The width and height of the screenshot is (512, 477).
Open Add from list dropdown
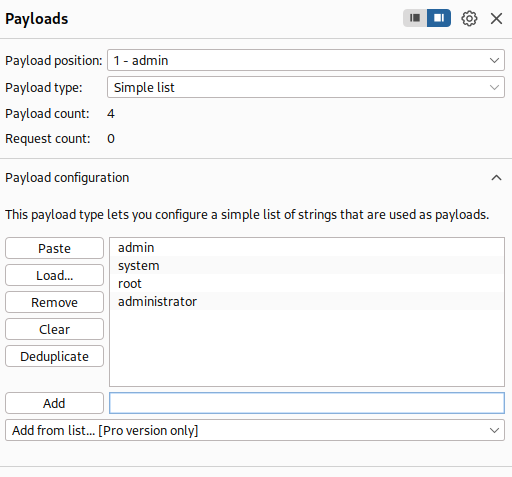(255, 430)
